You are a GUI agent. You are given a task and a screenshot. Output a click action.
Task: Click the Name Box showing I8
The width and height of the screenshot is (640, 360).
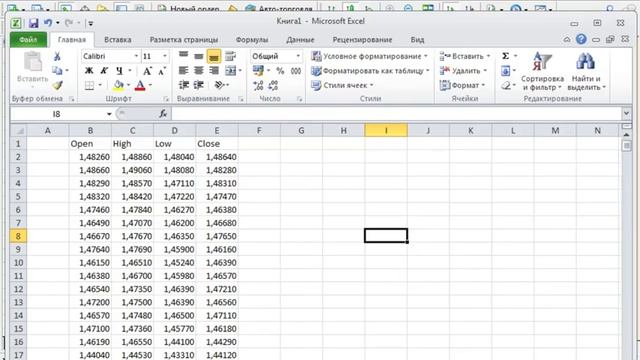57,114
